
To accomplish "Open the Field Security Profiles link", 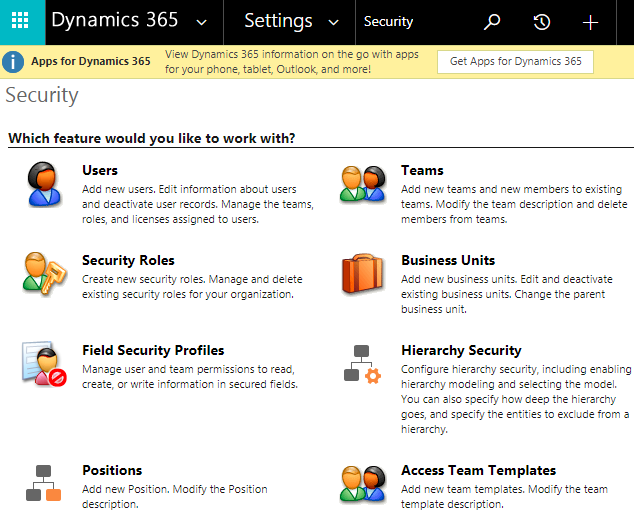I will (153, 350).
